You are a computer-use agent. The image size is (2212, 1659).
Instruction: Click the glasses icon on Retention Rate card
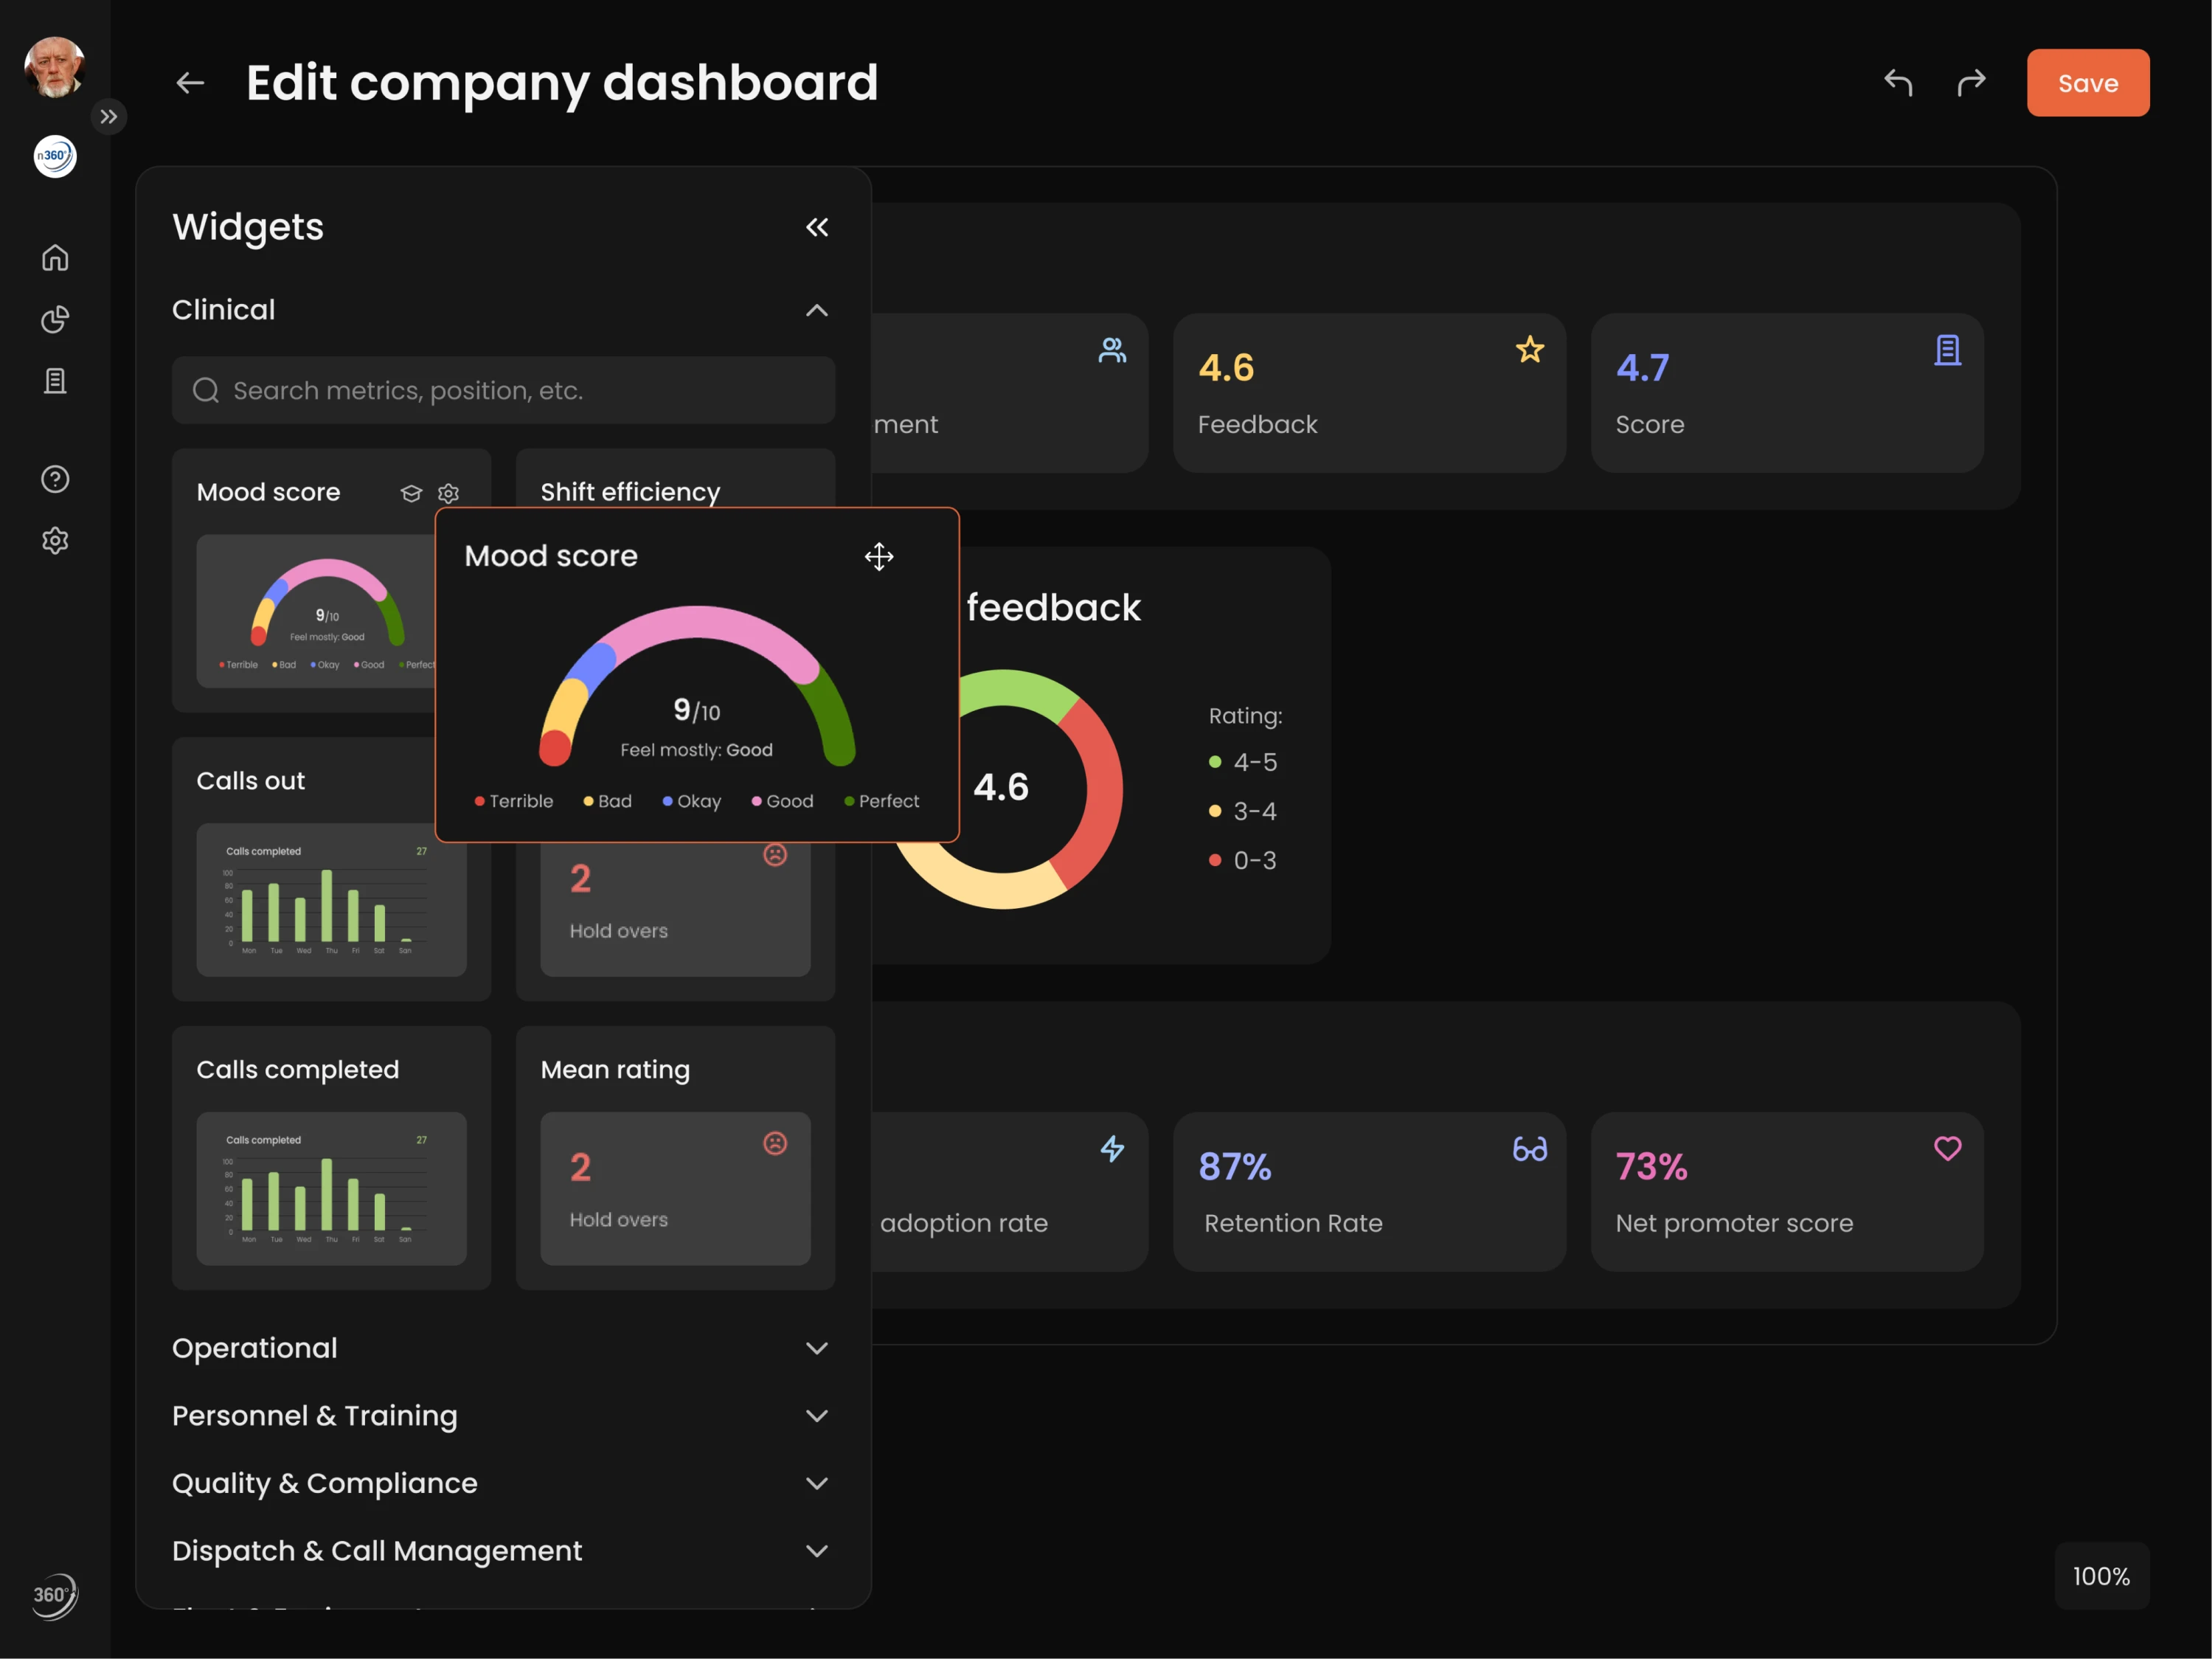click(1530, 1149)
